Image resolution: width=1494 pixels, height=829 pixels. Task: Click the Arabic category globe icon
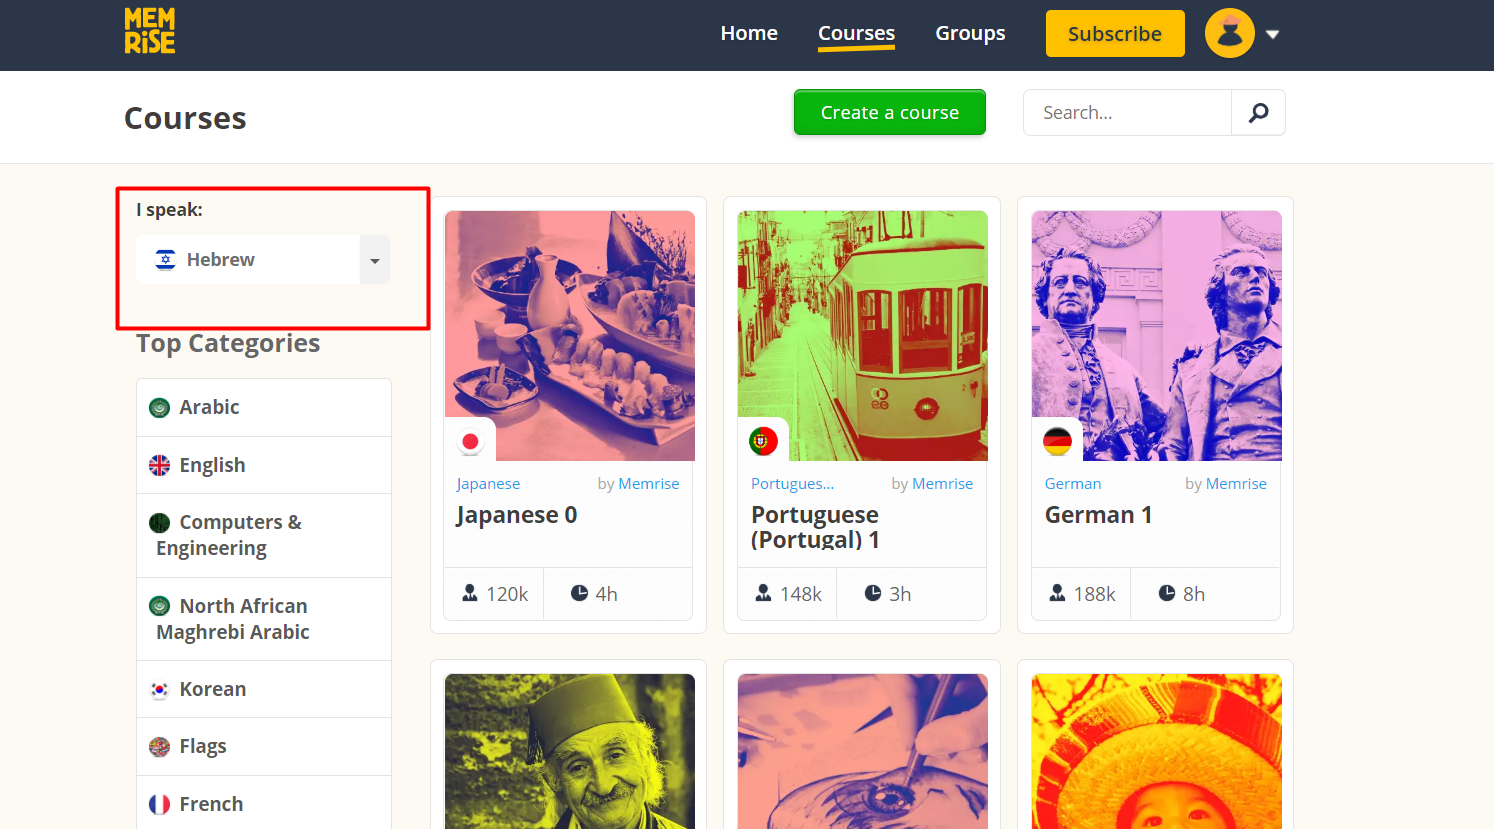point(159,408)
